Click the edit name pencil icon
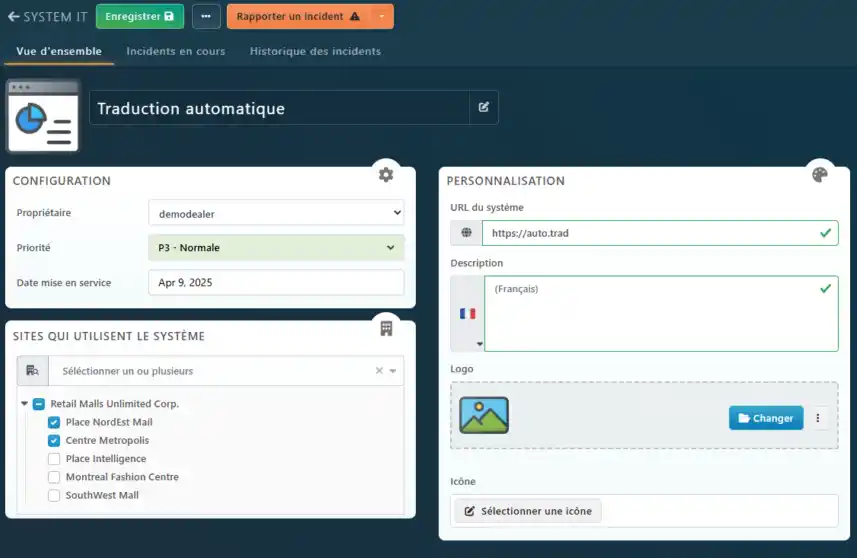Image resolution: width=858 pixels, height=558 pixels. tap(484, 107)
